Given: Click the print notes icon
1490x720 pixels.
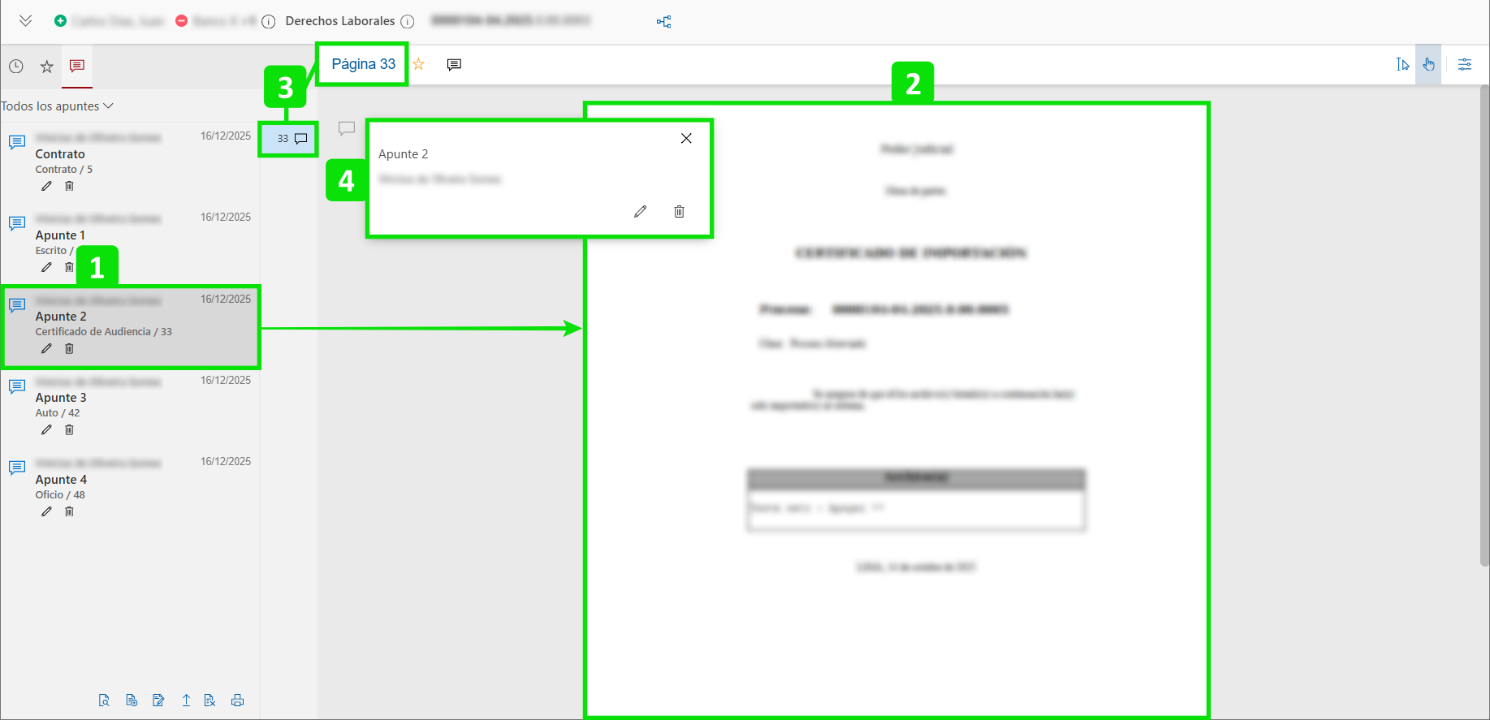Looking at the screenshot, I should tap(237, 700).
